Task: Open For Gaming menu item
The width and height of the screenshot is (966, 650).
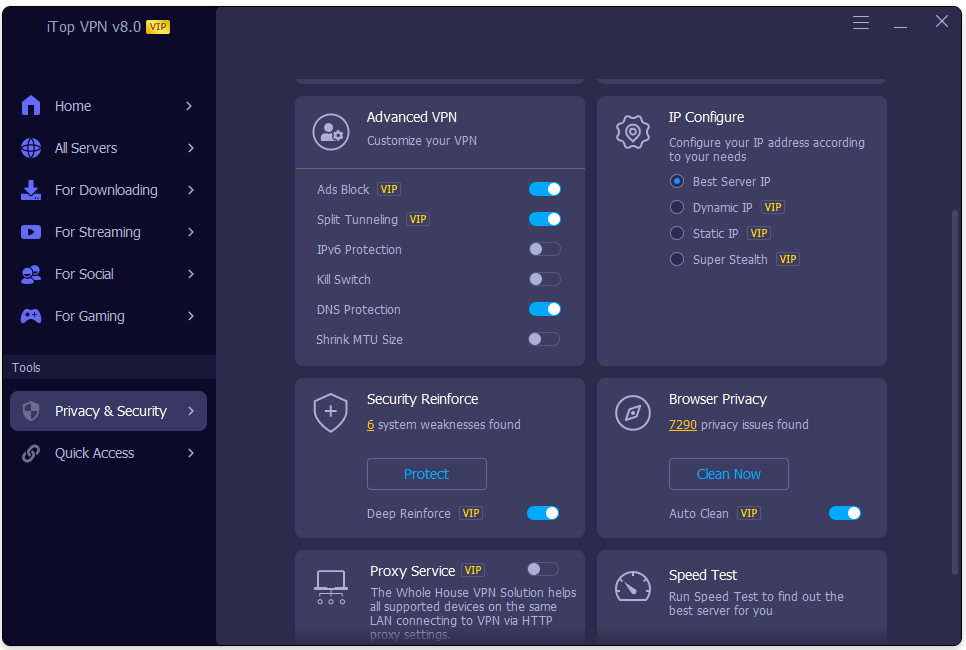Action: [x=108, y=316]
